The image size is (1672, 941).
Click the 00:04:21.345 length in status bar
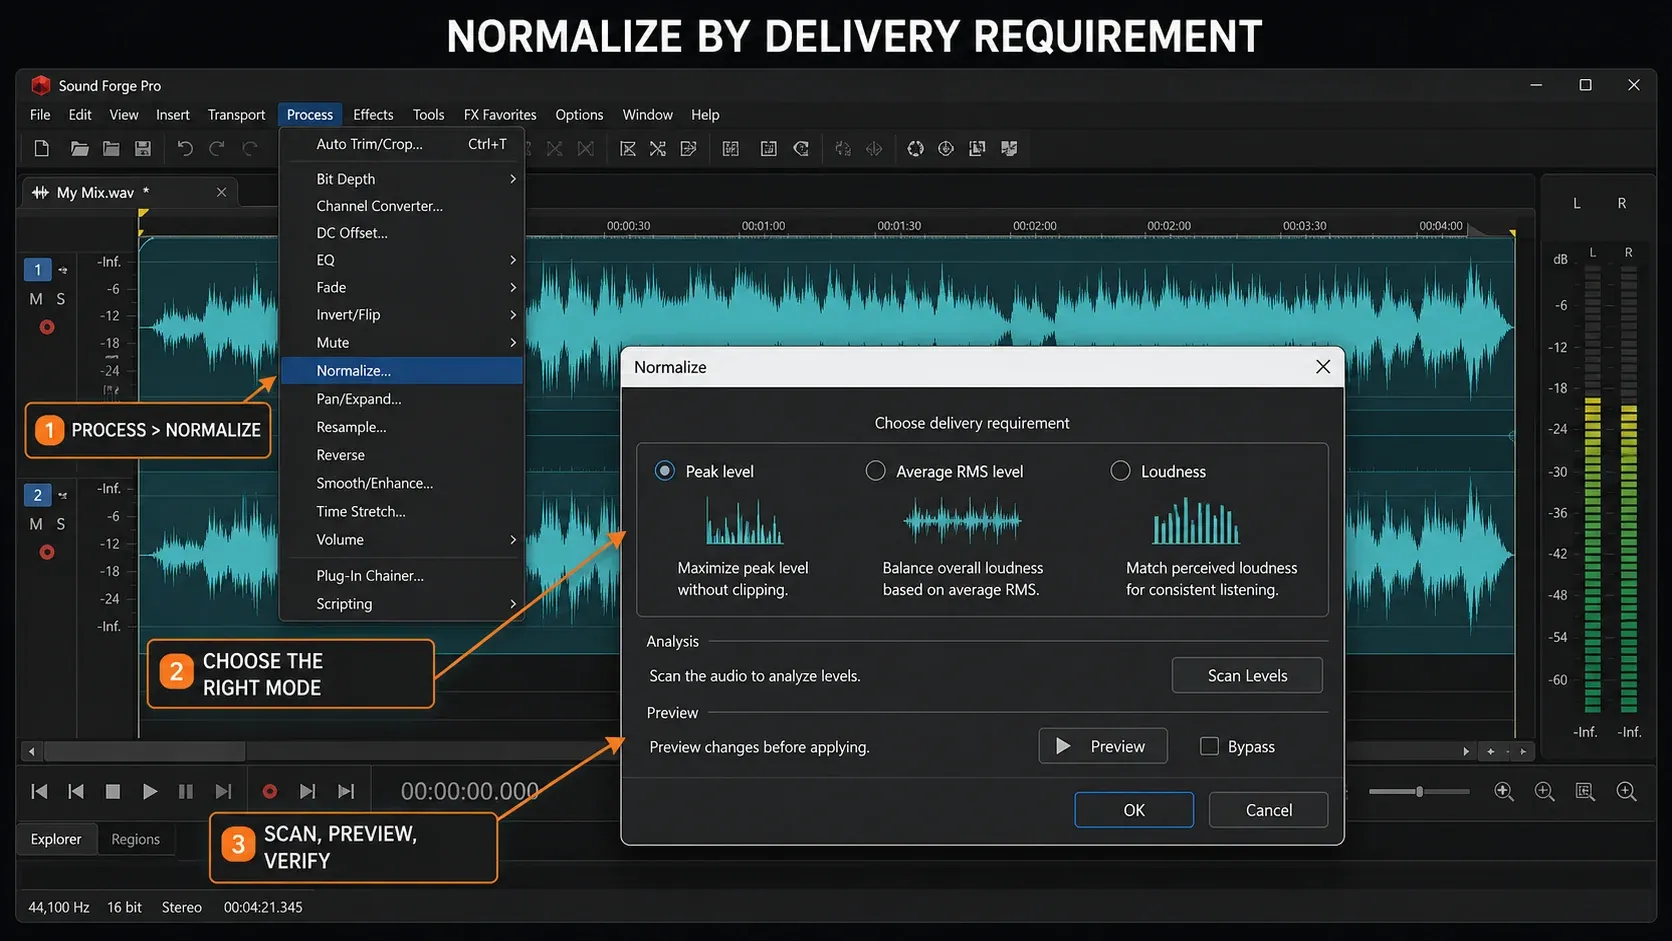point(263,907)
